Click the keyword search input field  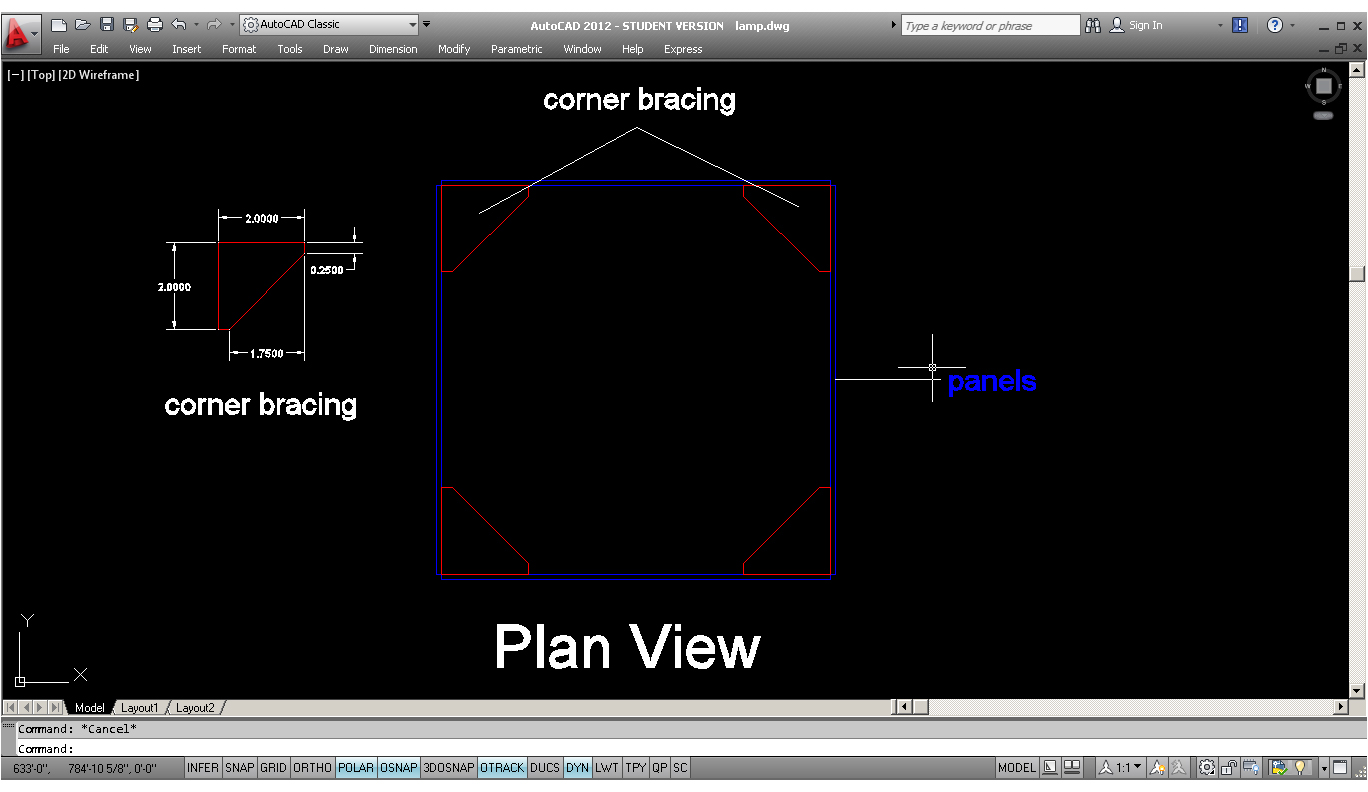point(990,26)
